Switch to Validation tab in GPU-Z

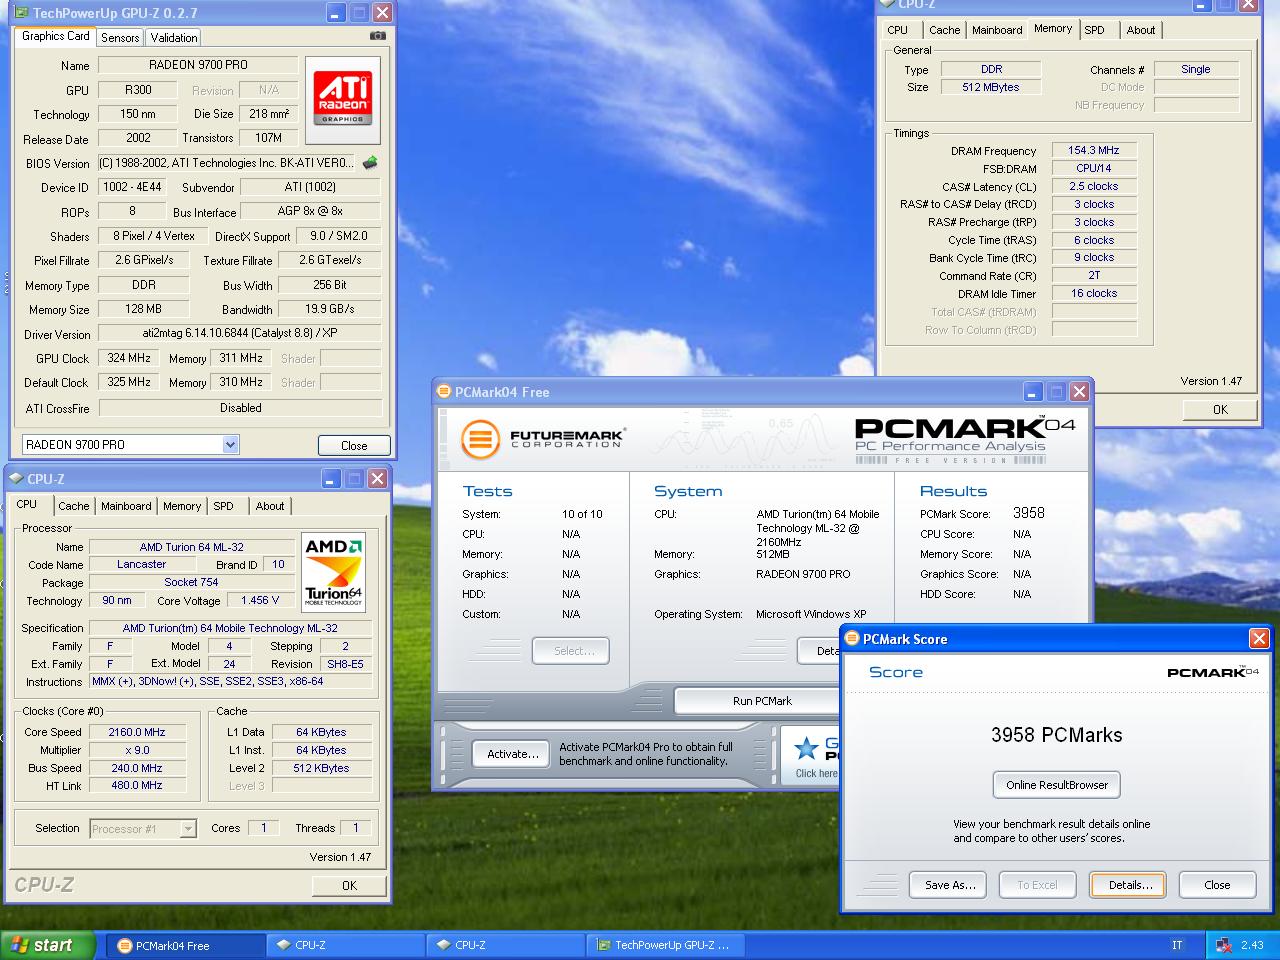pos(174,38)
